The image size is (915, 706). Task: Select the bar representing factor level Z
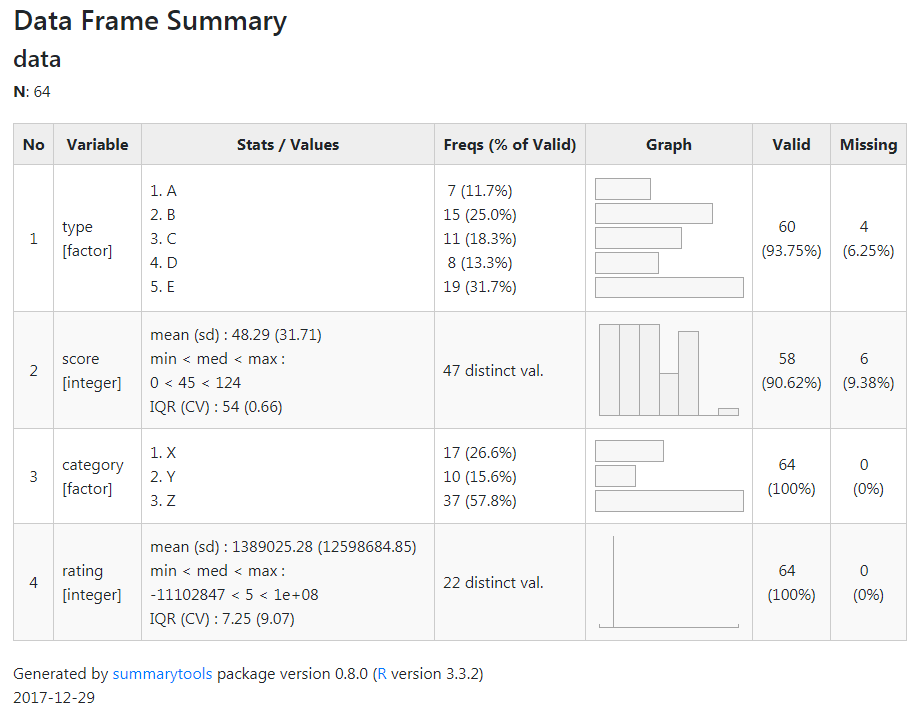click(668, 500)
